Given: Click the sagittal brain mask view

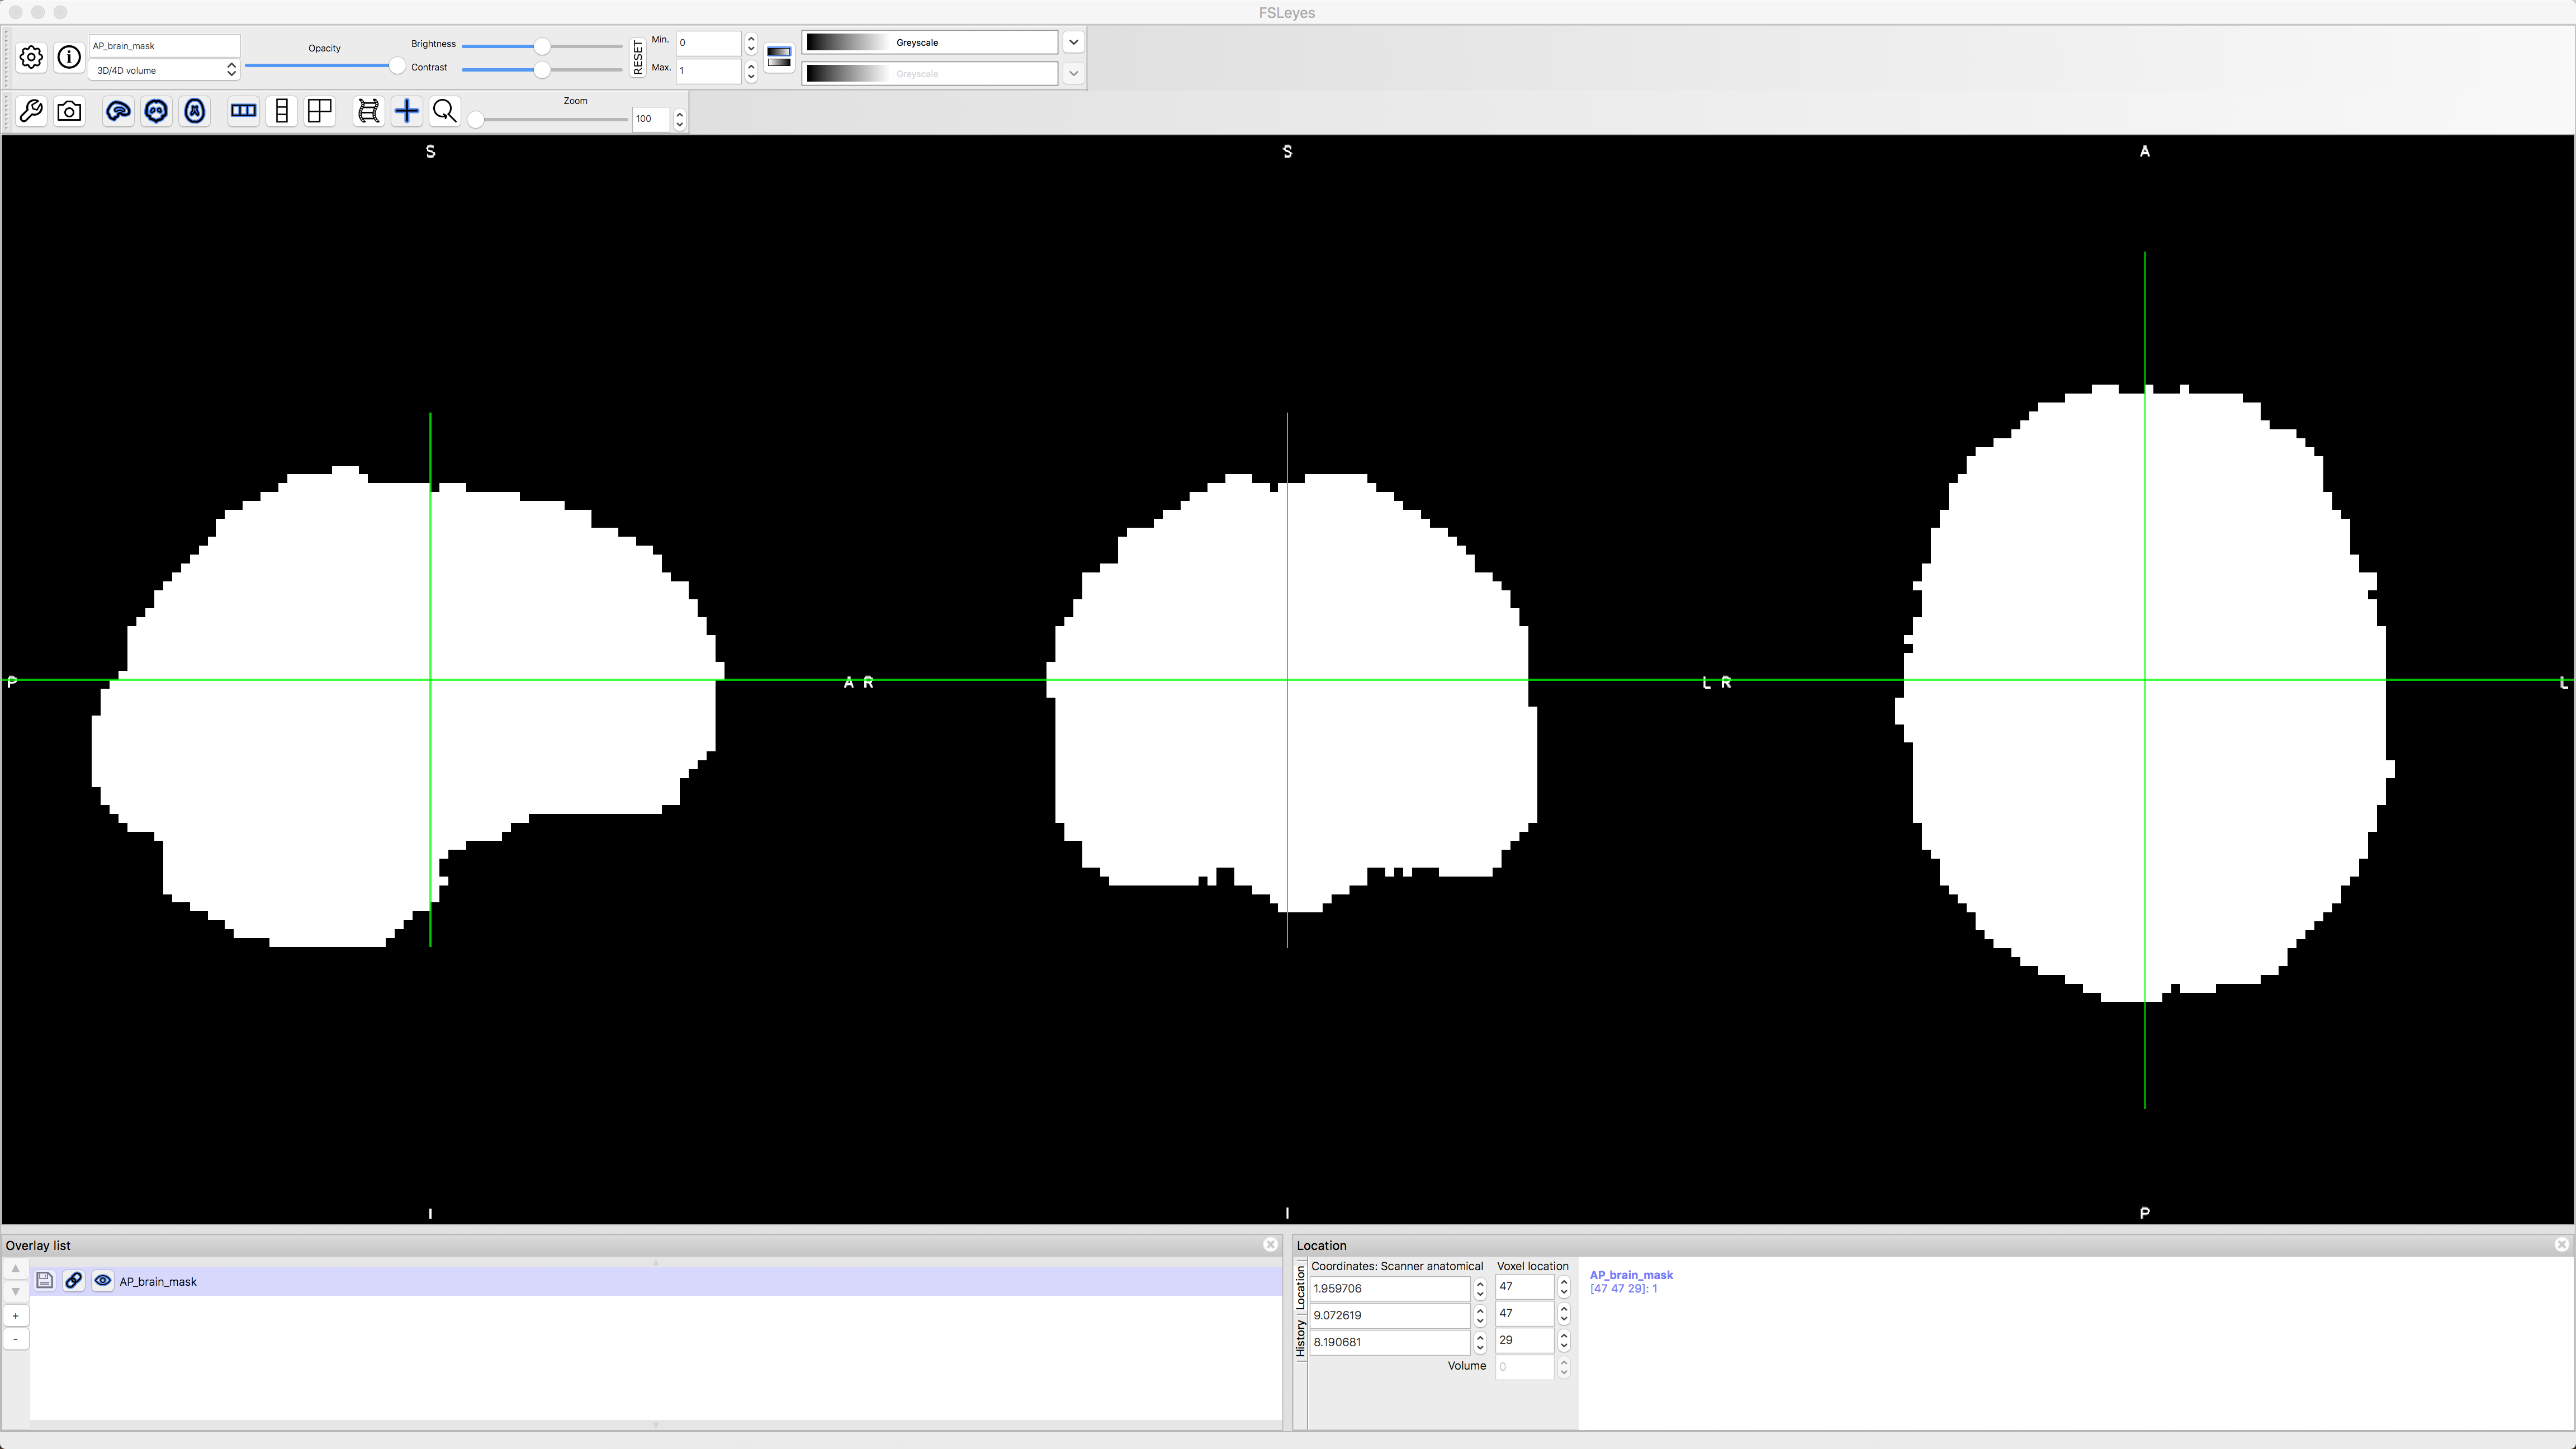Looking at the screenshot, I should point(408,706).
